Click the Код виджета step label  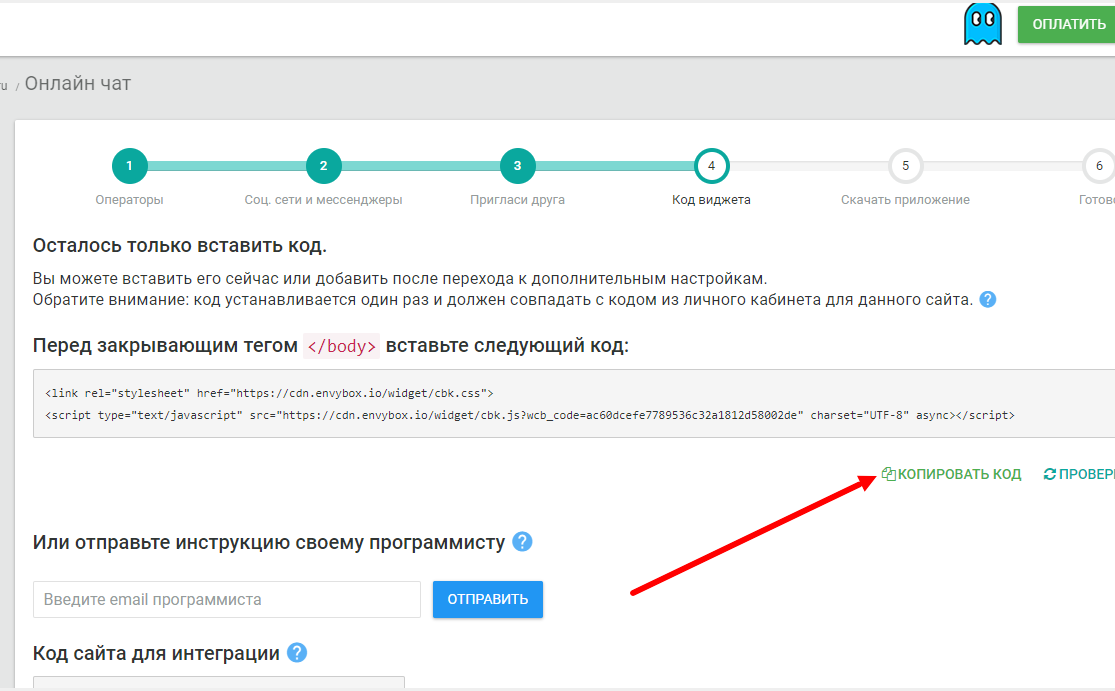[711, 200]
